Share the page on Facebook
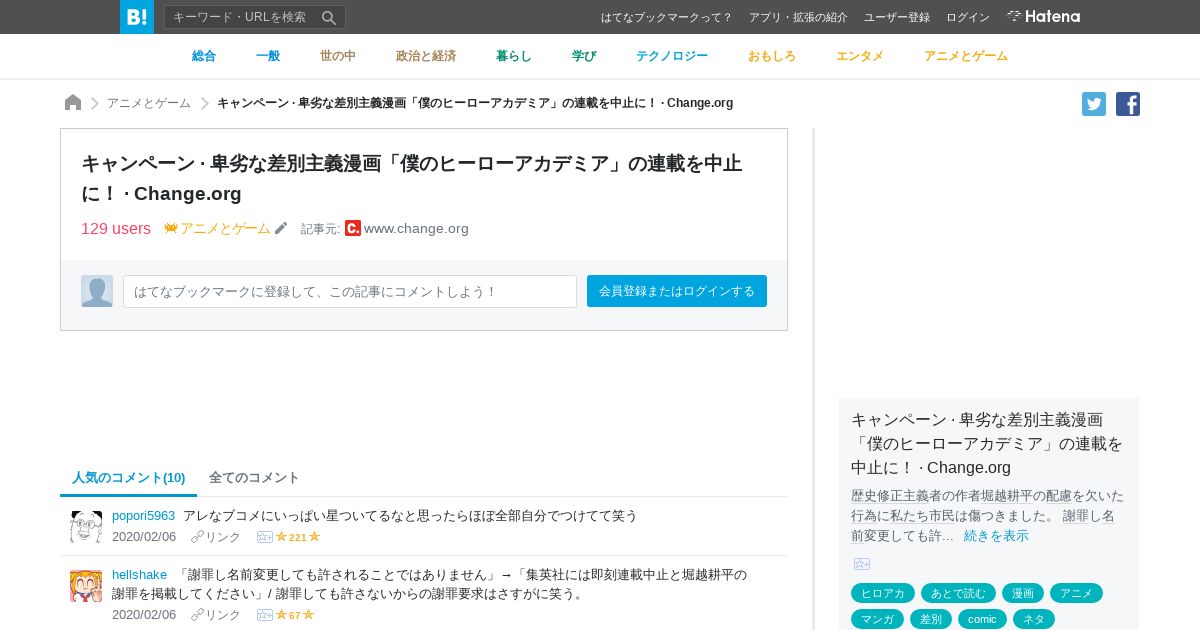The height and width of the screenshot is (630, 1200). [x=1128, y=104]
